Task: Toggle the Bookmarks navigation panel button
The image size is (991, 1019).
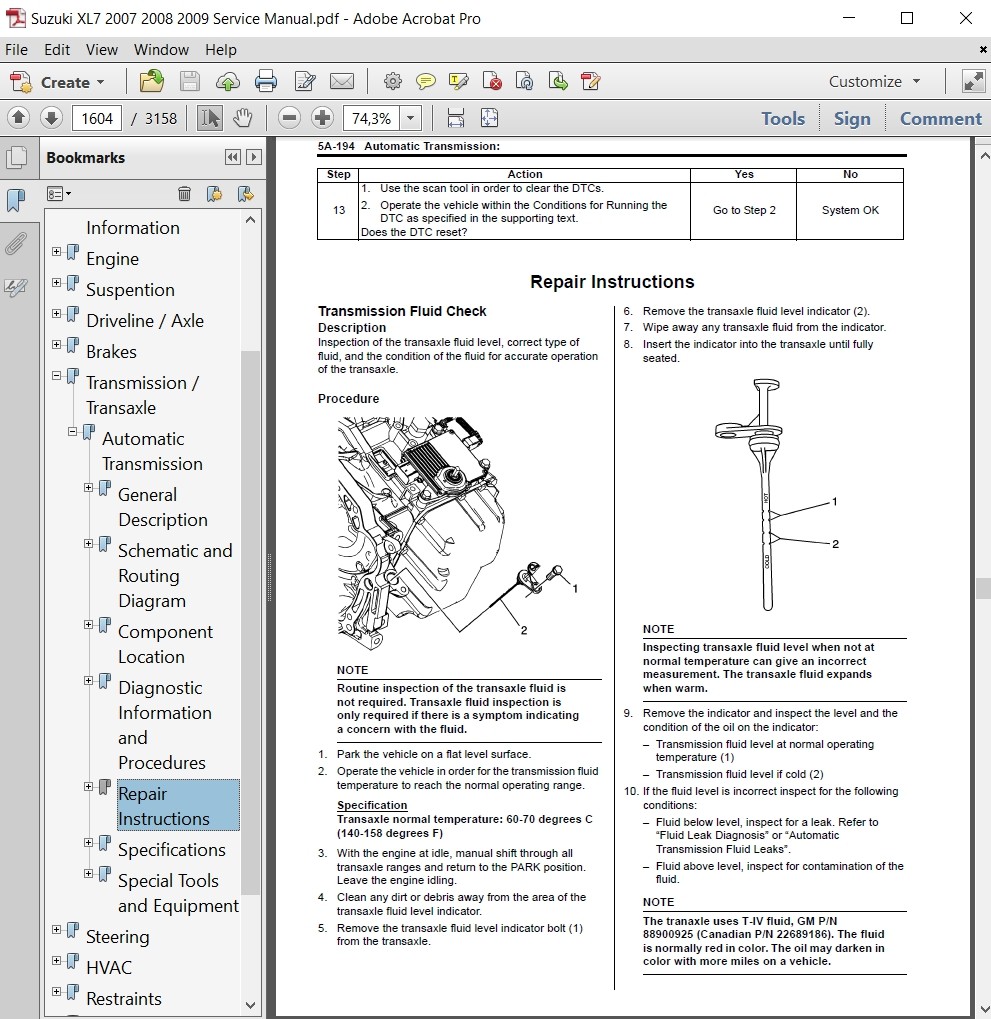Action: click(x=16, y=201)
